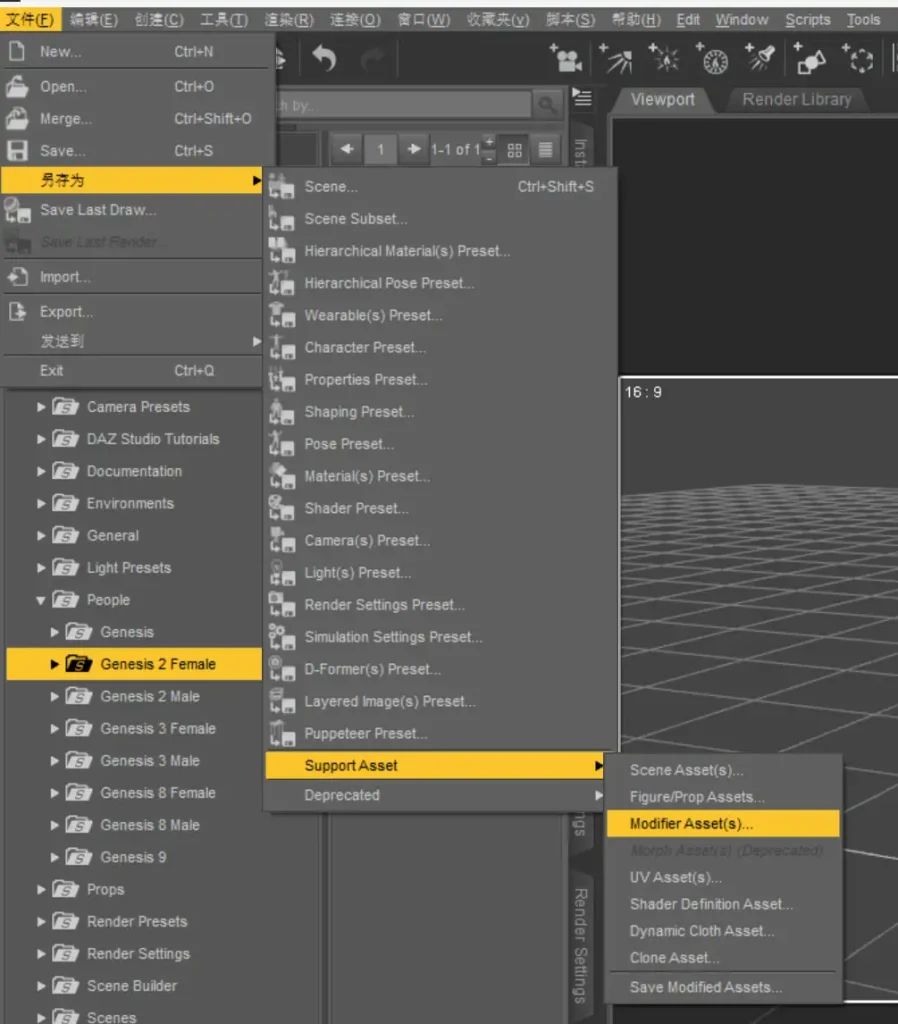The width and height of the screenshot is (898, 1024).
Task: Click the search filter input field
Action: [x=405, y=104]
